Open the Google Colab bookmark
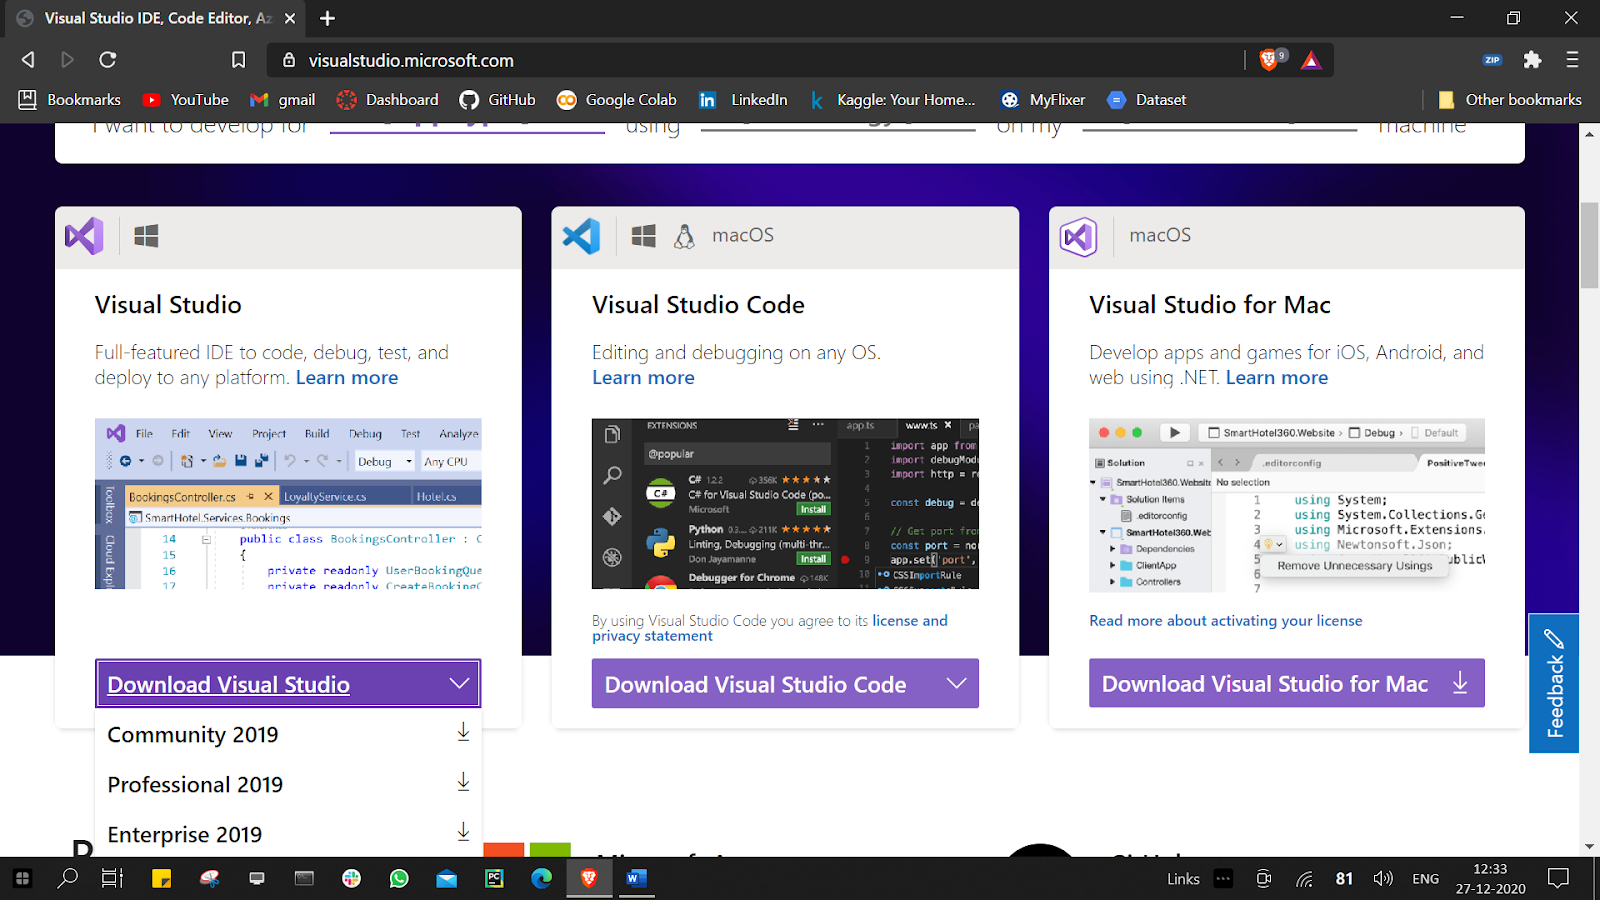Viewport: 1600px width, 900px height. pyautogui.click(x=617, y=100)
